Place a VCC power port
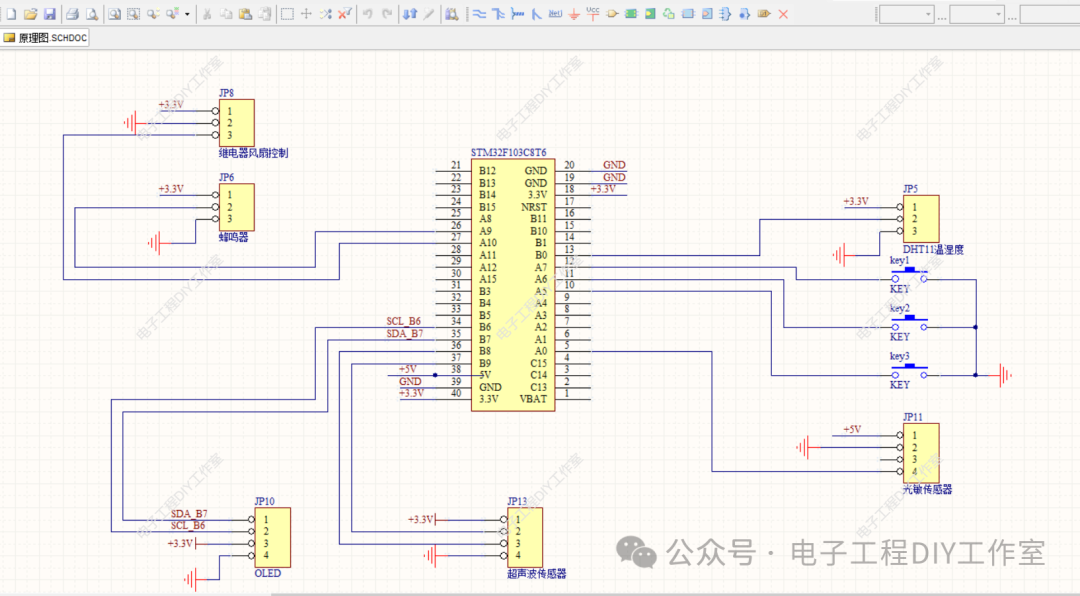This screenshot has width=1080, height=596. 592,14
